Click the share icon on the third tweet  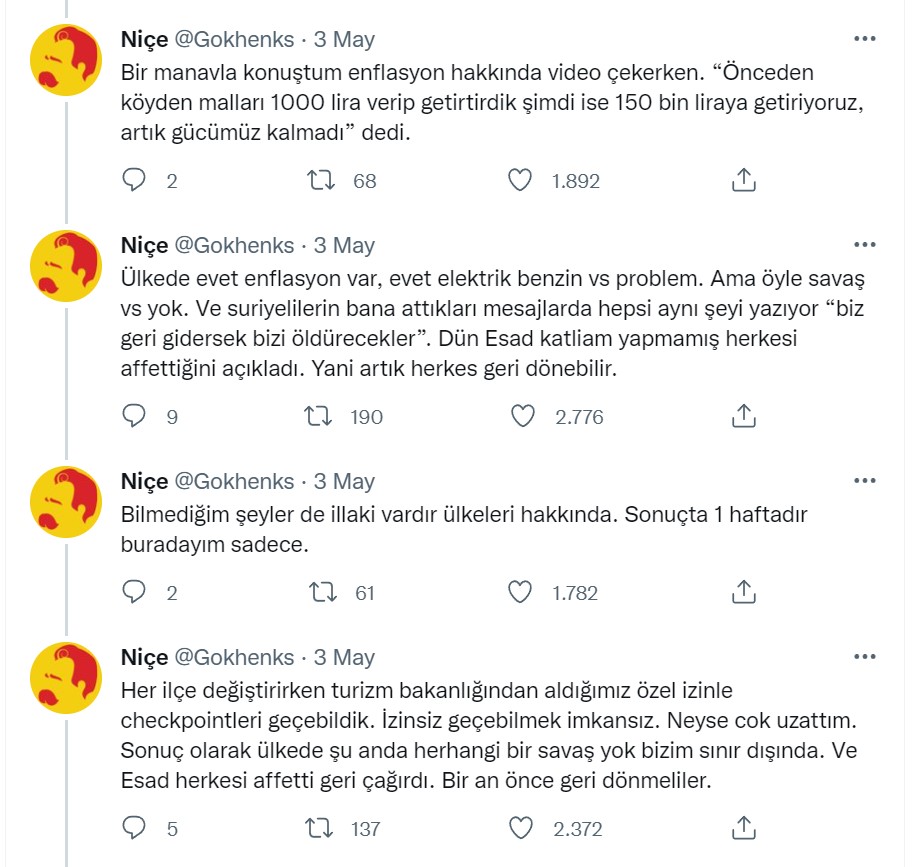(744, 592)
